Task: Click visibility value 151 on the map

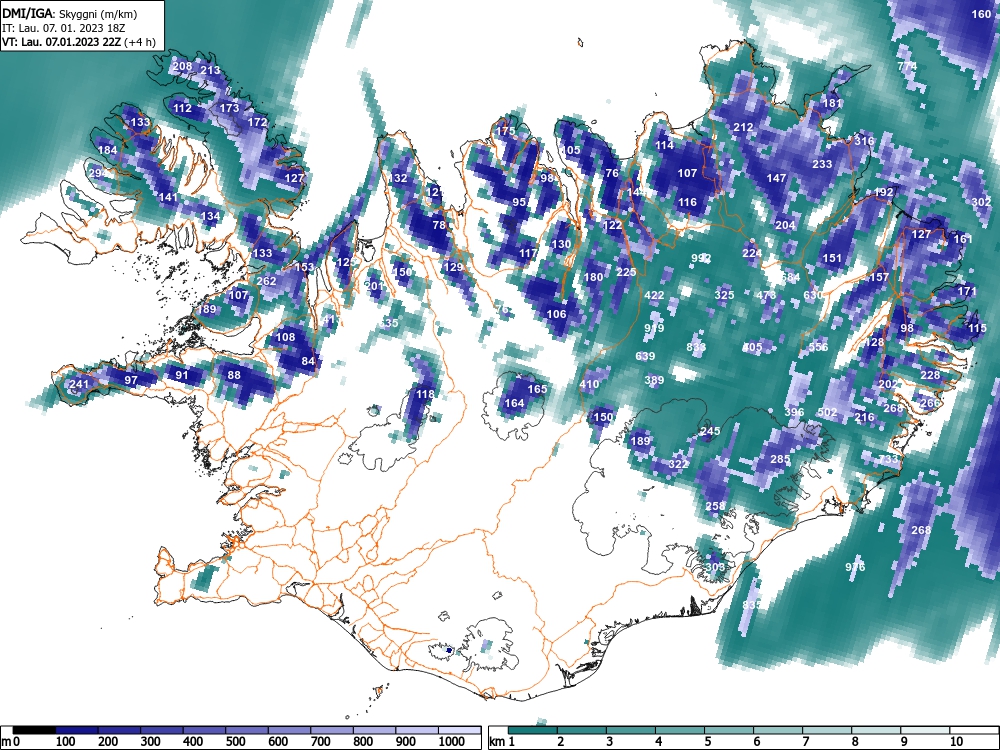Action: 833,258
